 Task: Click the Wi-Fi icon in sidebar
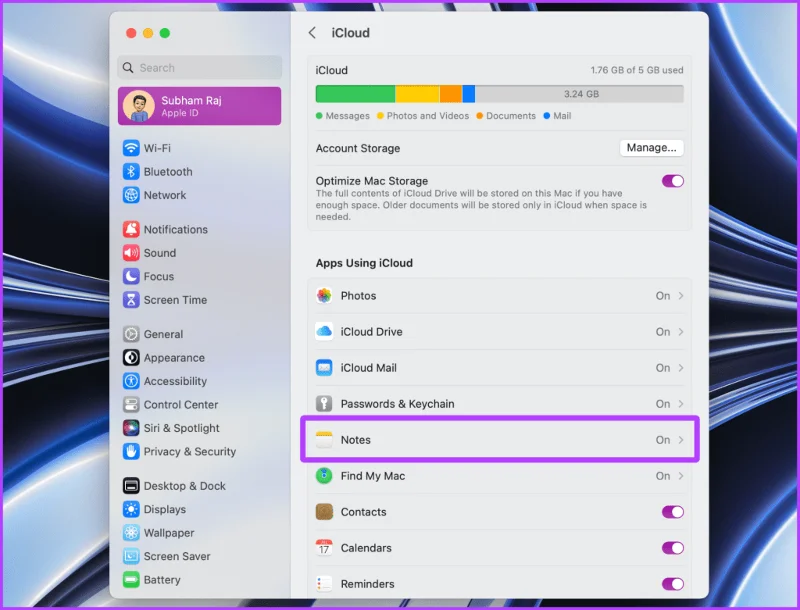pos(131,148)
